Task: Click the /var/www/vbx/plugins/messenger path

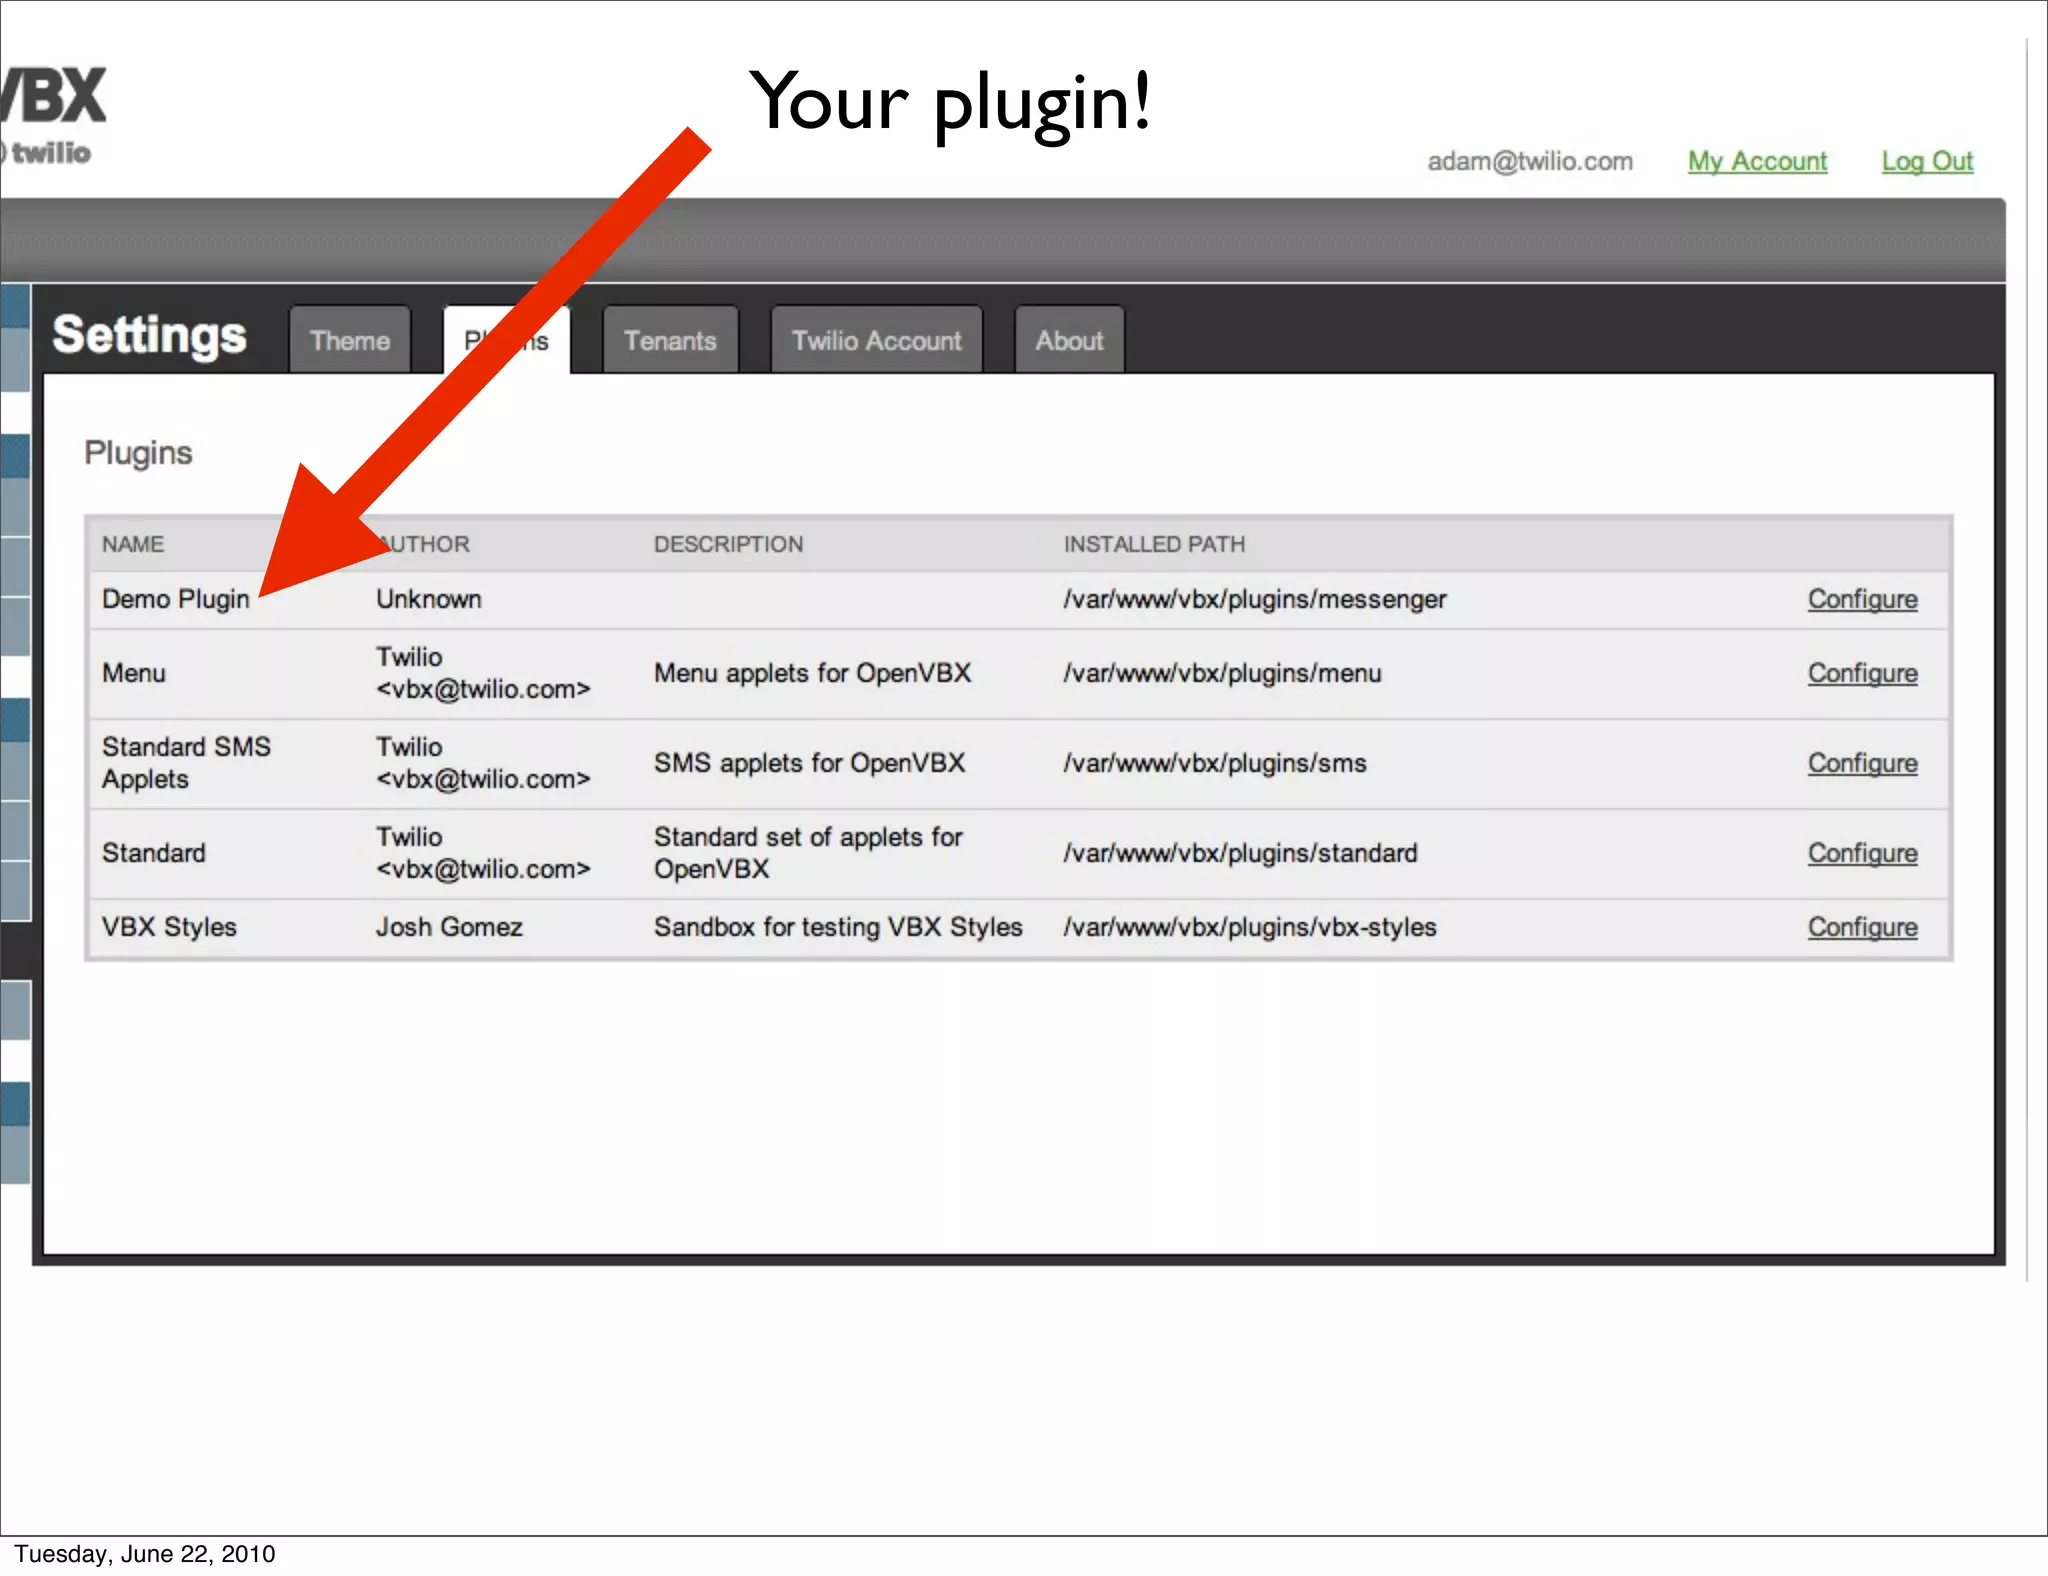Action: click(1255, 599)
